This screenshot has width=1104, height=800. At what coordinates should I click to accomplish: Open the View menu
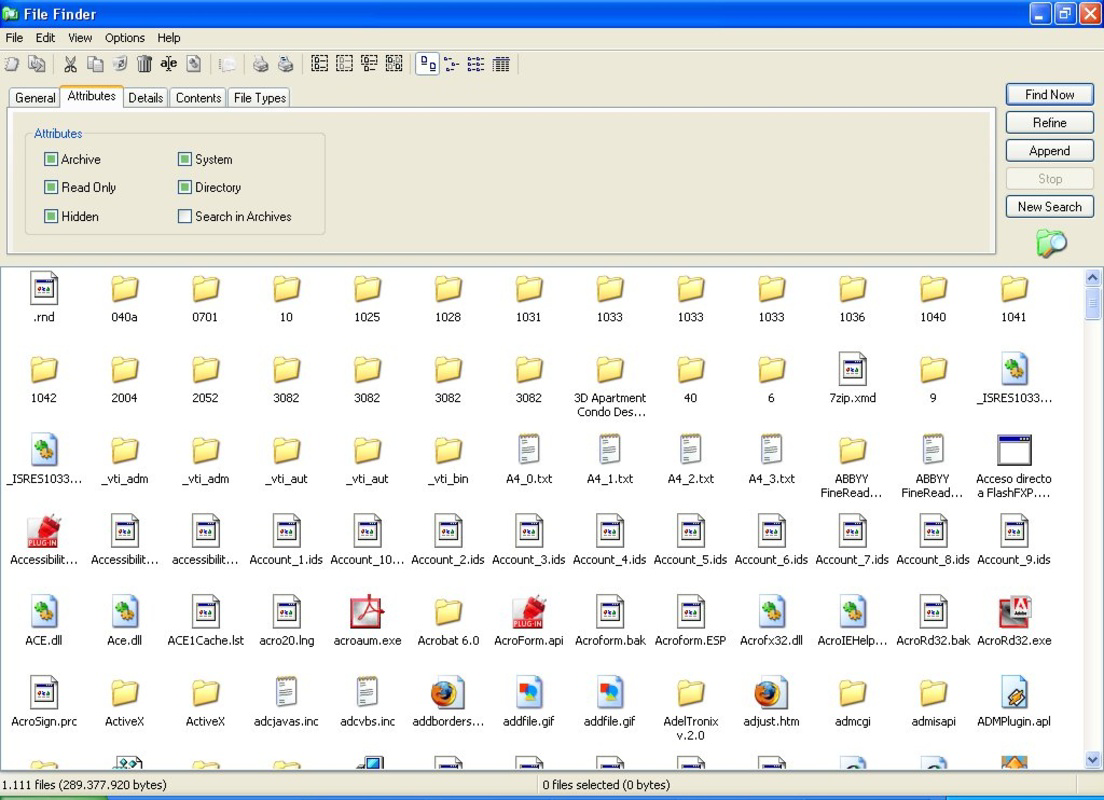80,38
